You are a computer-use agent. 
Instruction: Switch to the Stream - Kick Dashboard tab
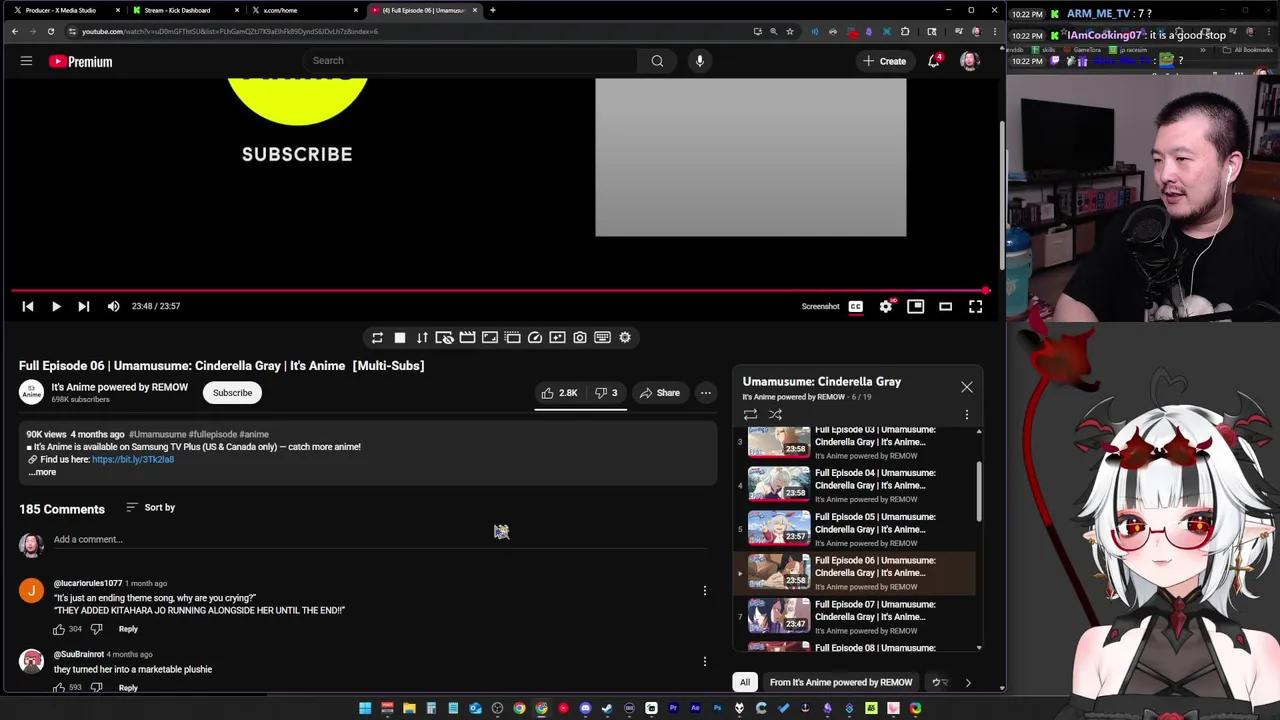click(x=177, y=10)
